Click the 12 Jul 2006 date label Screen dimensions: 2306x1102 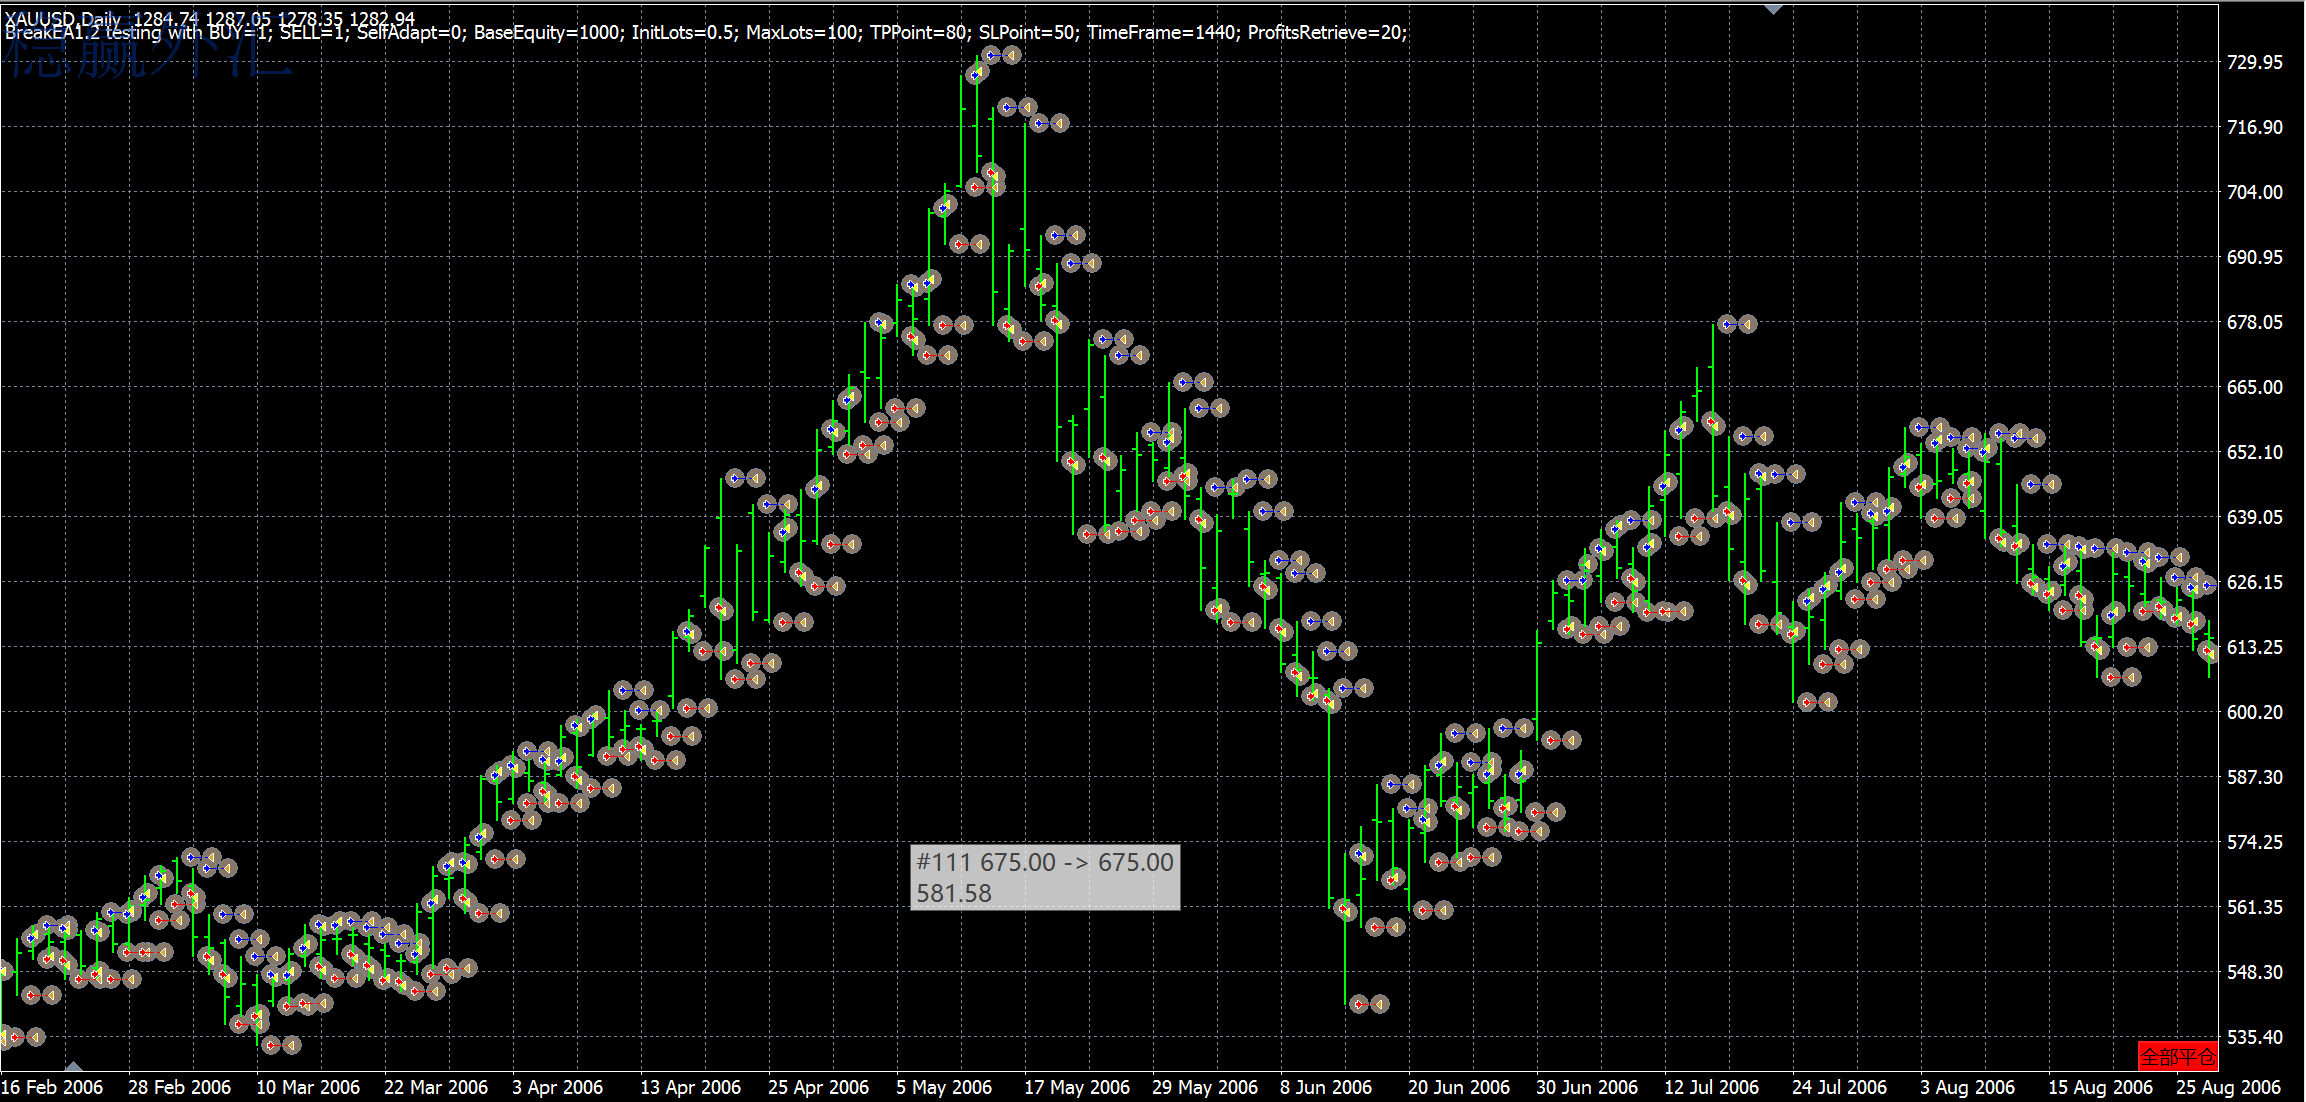pos(1711,1087)
